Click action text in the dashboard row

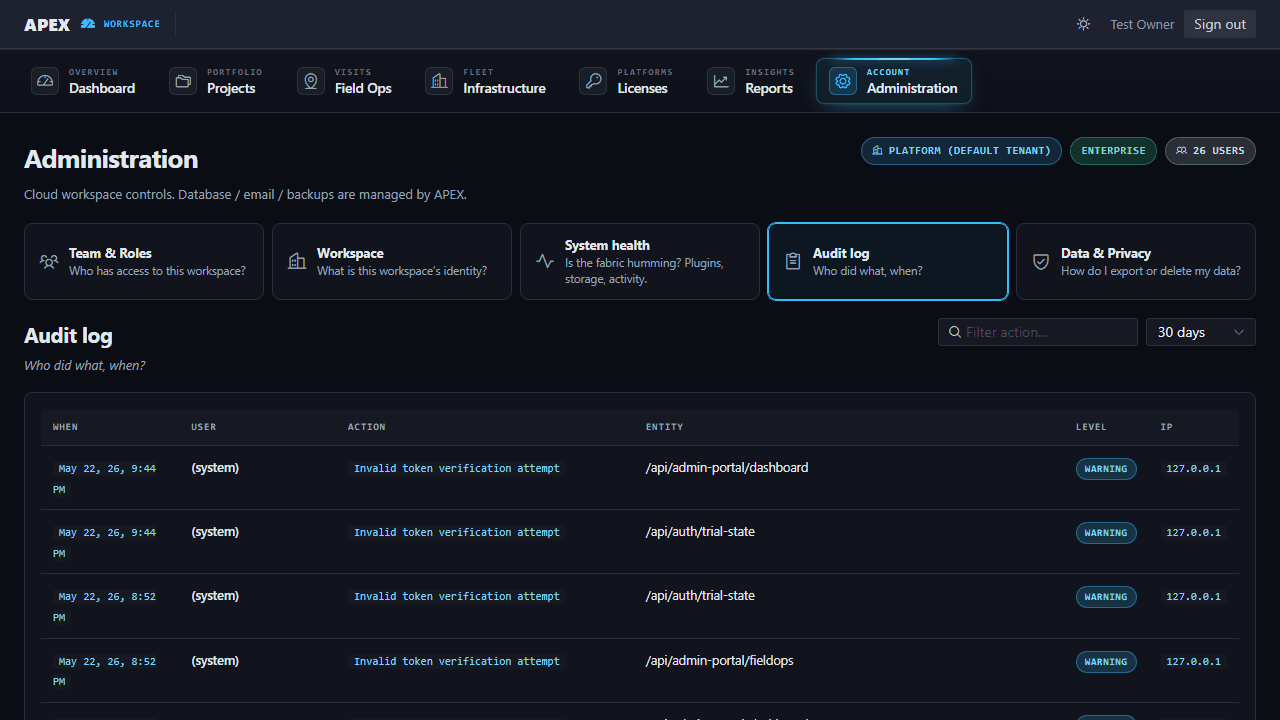457,468
